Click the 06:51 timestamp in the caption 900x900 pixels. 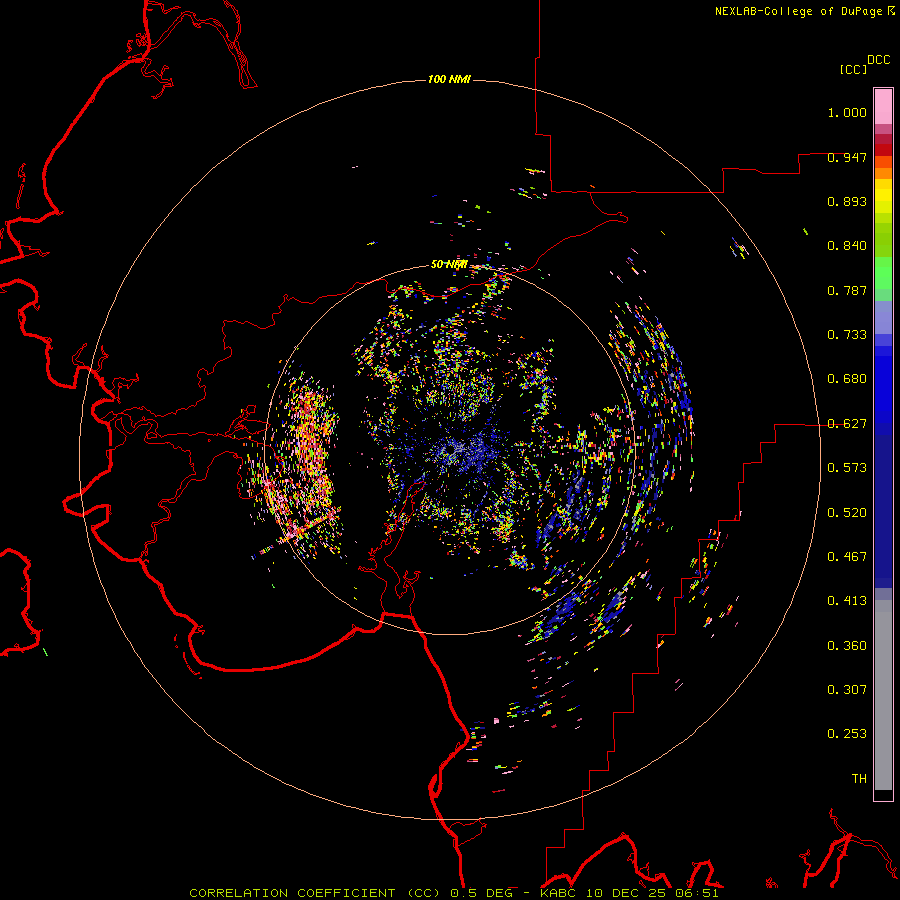pos(696,893)
